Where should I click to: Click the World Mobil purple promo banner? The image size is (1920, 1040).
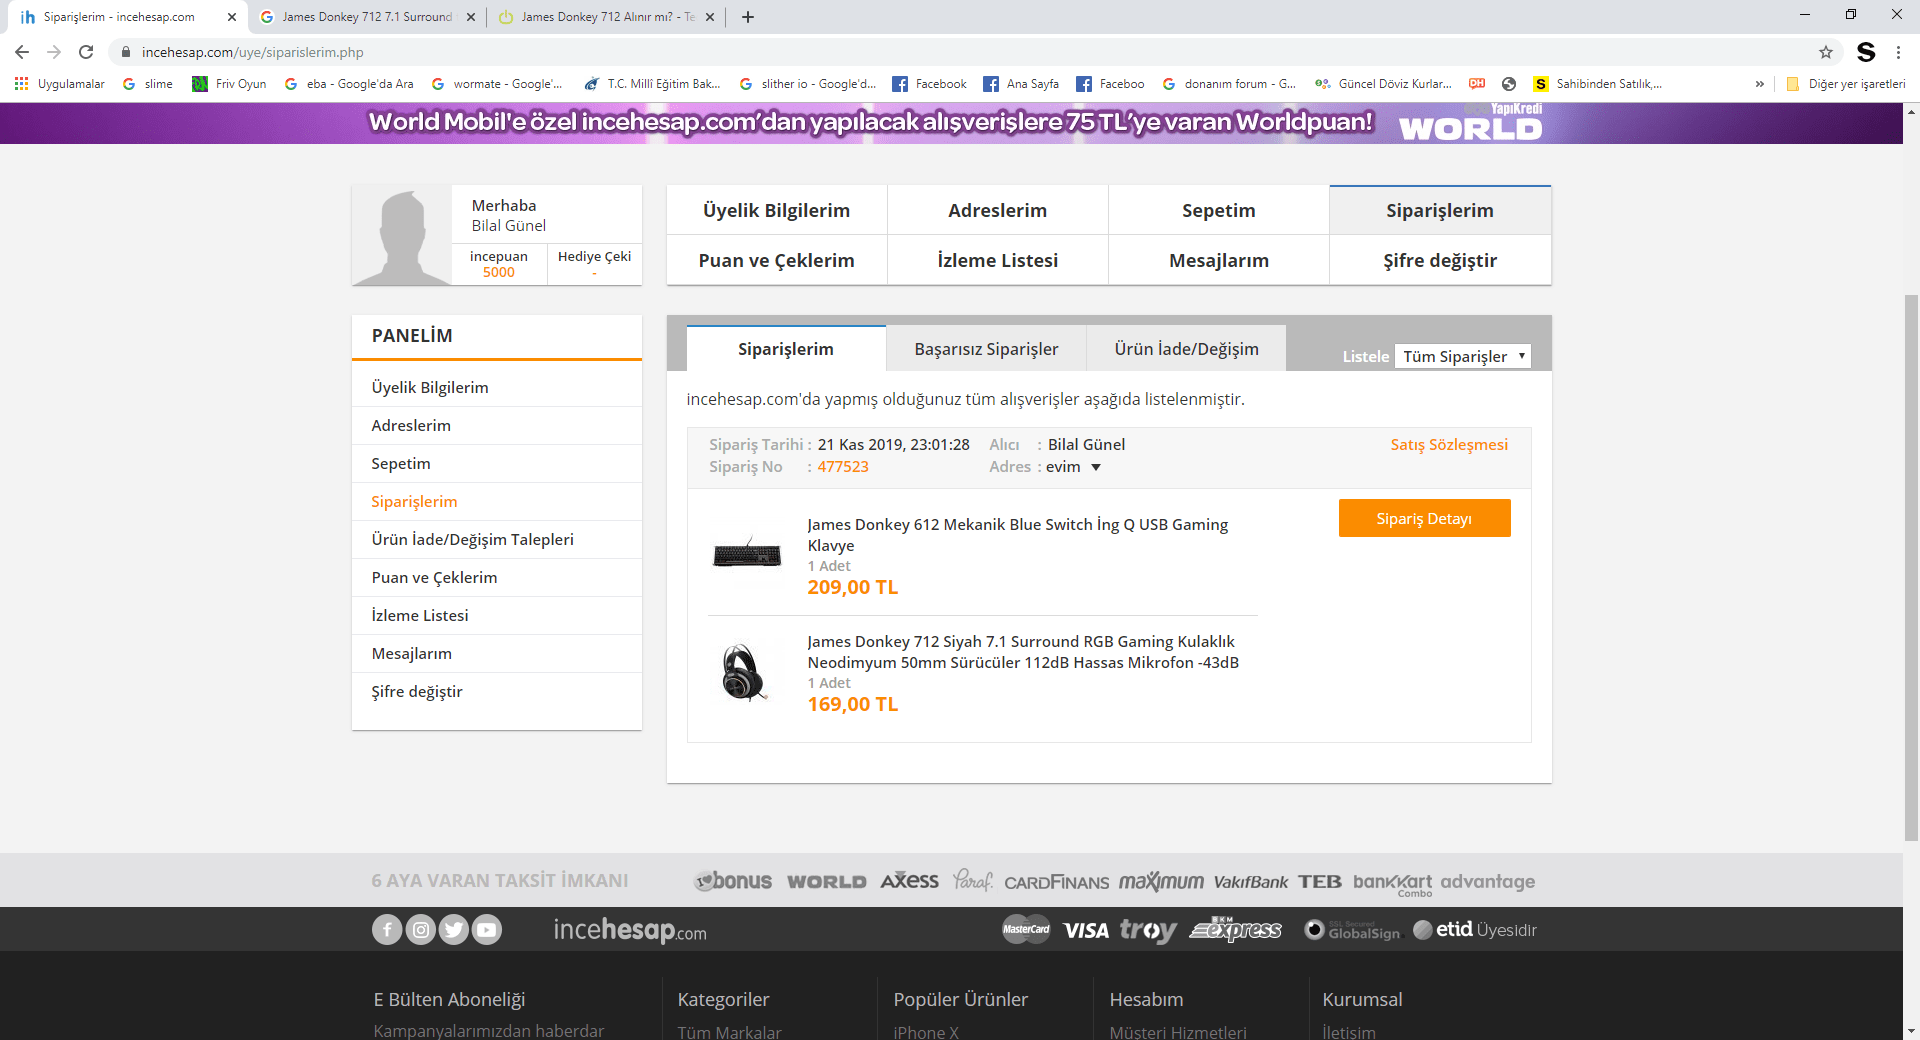951,123
